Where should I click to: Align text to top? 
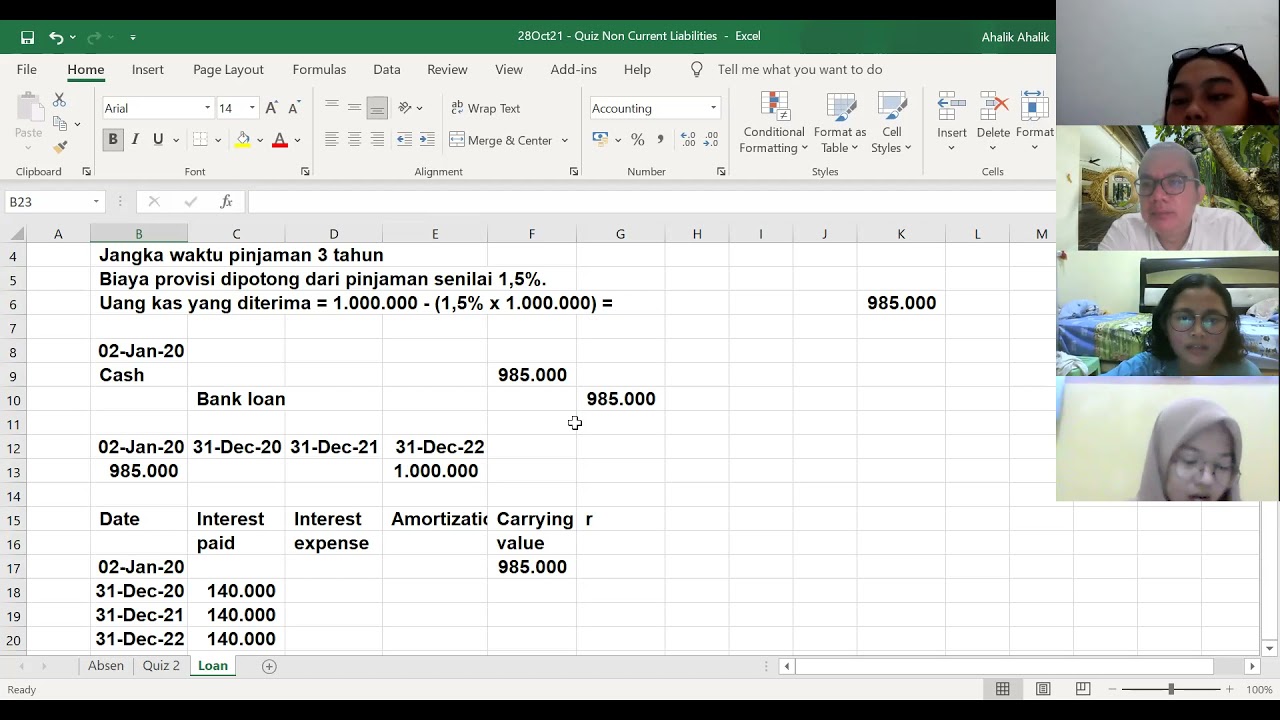coord(331,108)
